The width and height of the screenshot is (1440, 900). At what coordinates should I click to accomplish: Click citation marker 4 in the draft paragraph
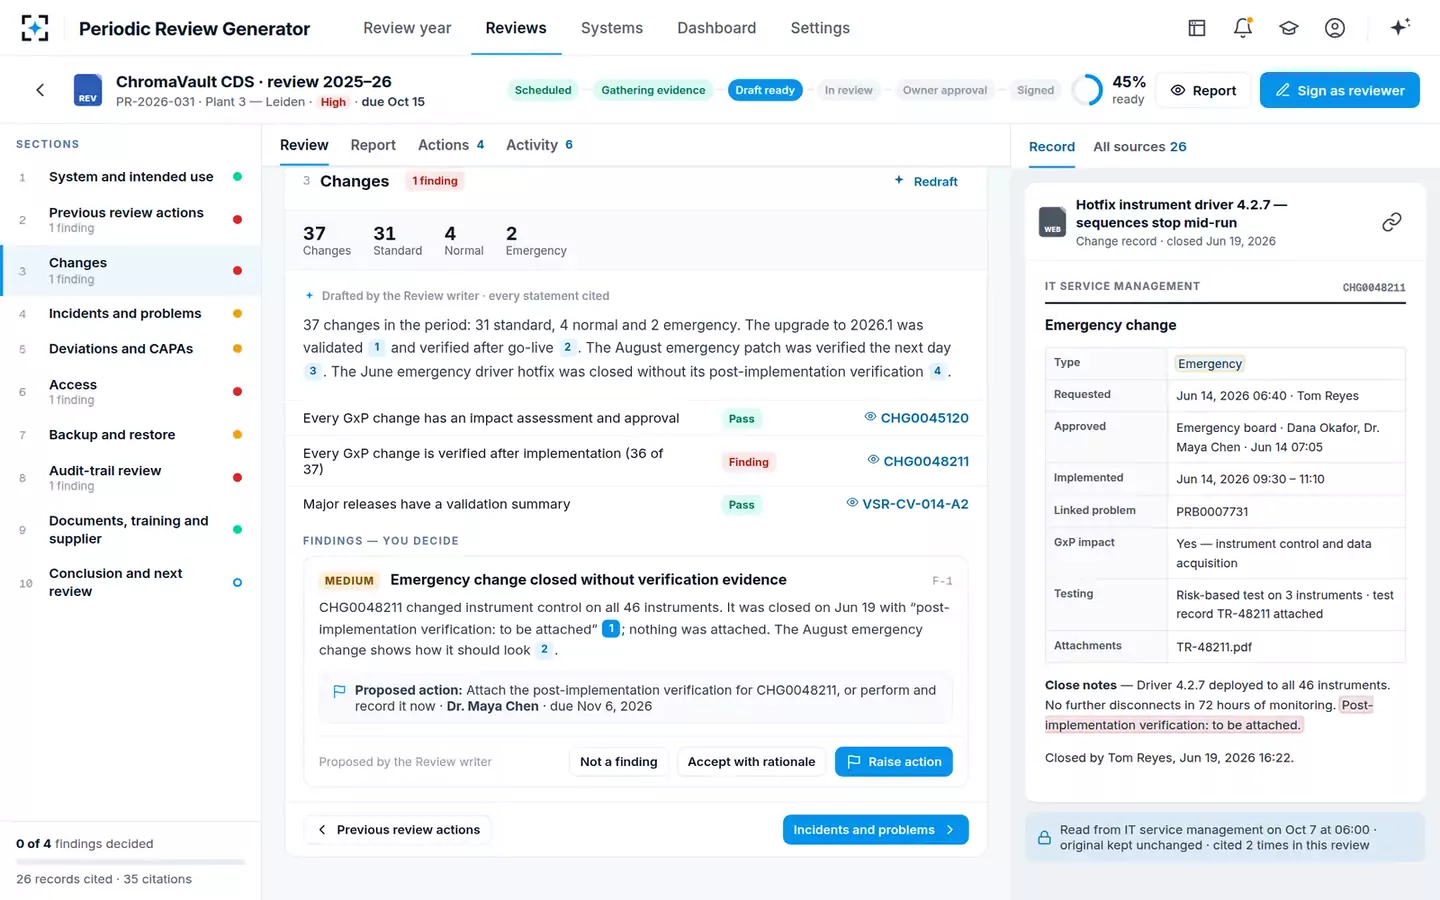[x=937, y=371]
